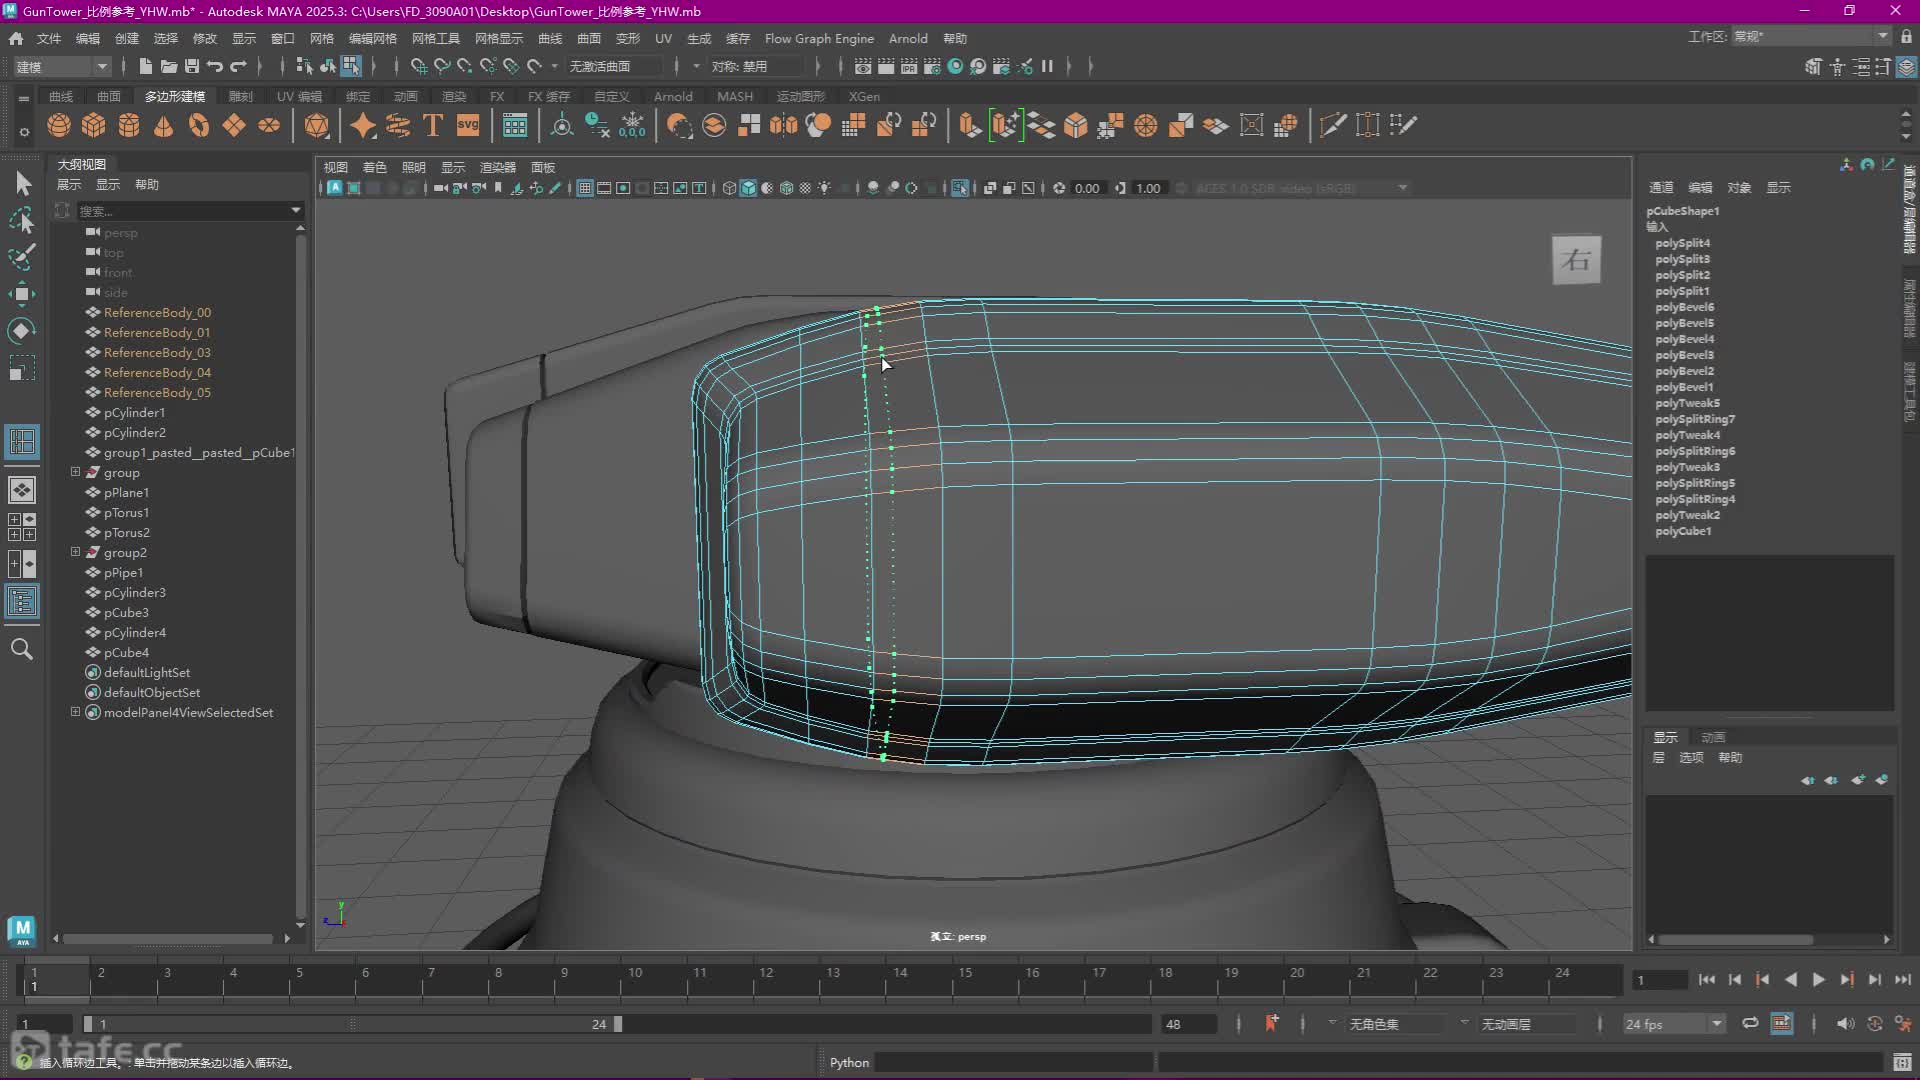Toggle loop playback mode button
Screen dimensions: 1920x1080
pos(1750,1023)
